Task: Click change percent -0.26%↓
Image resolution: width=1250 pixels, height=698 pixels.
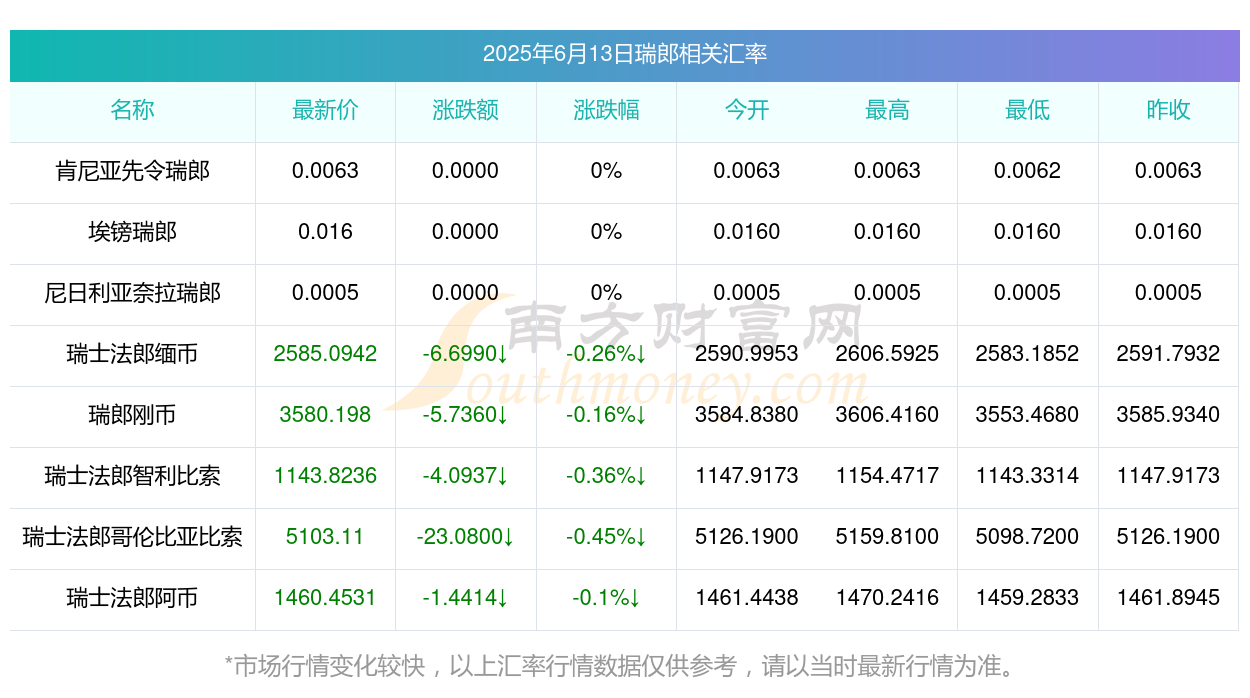Action: (606, 354)
